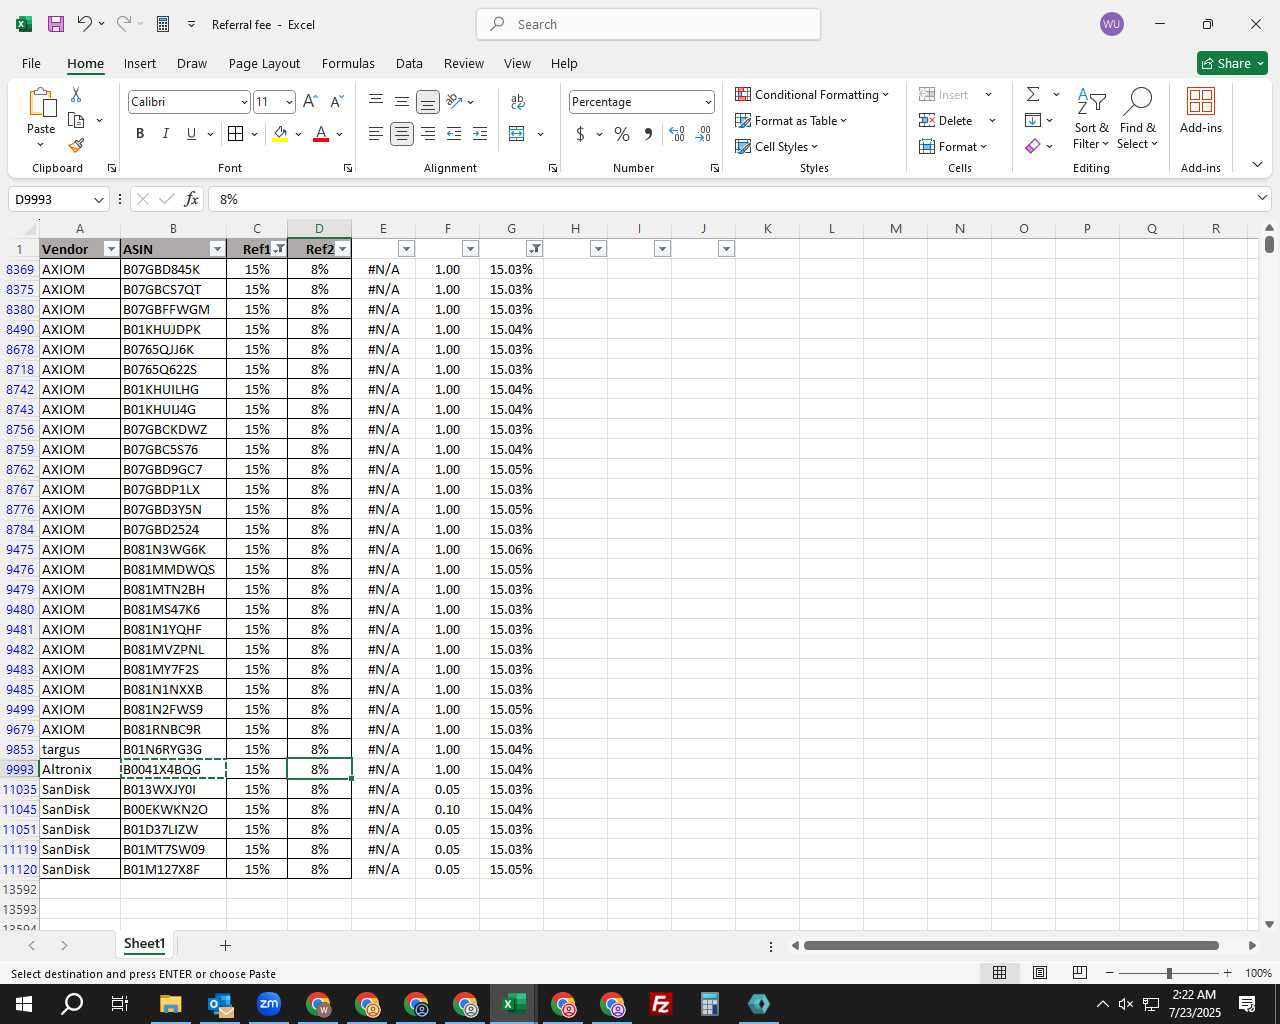Open the Percentage number format dropdown
1280x1024 pixels.
tap(708, 102)
